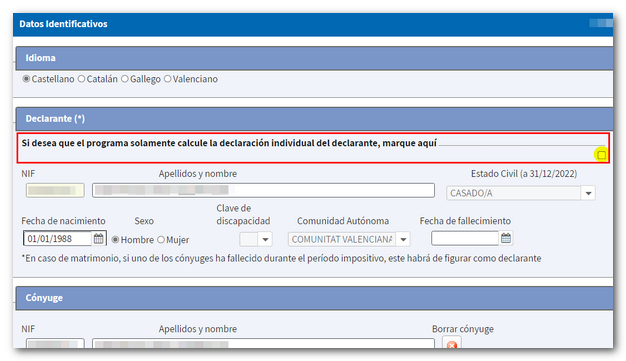Click the Fecha de nacimiento date field
This screenshot has width=626, height=361.
(x=58, y=239)
